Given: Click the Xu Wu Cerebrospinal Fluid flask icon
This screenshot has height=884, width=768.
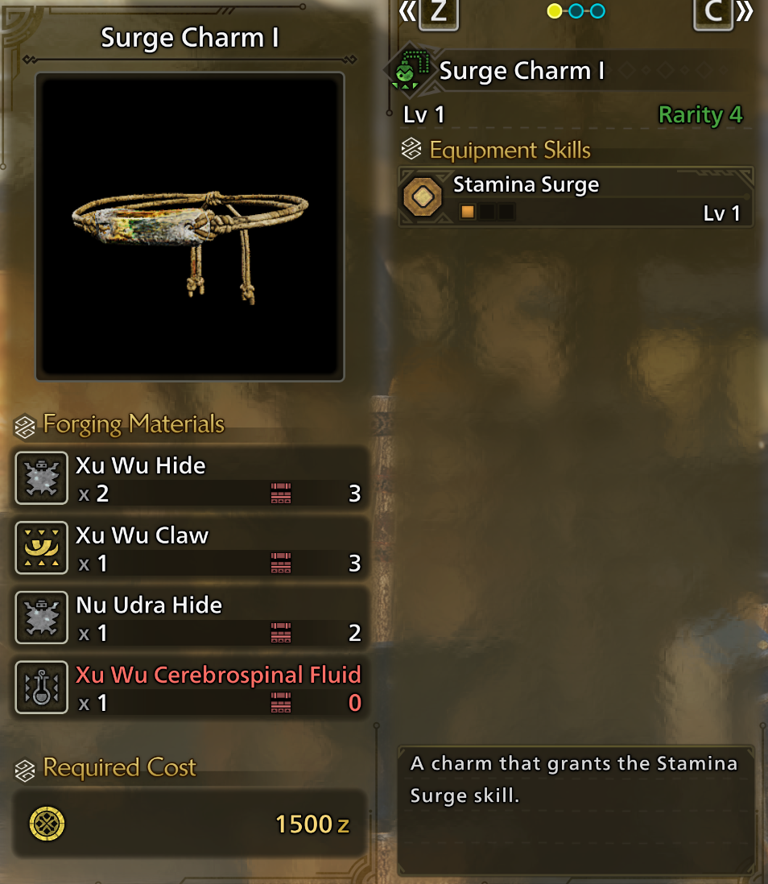Looking at the screenshot, I should point(42,688).
